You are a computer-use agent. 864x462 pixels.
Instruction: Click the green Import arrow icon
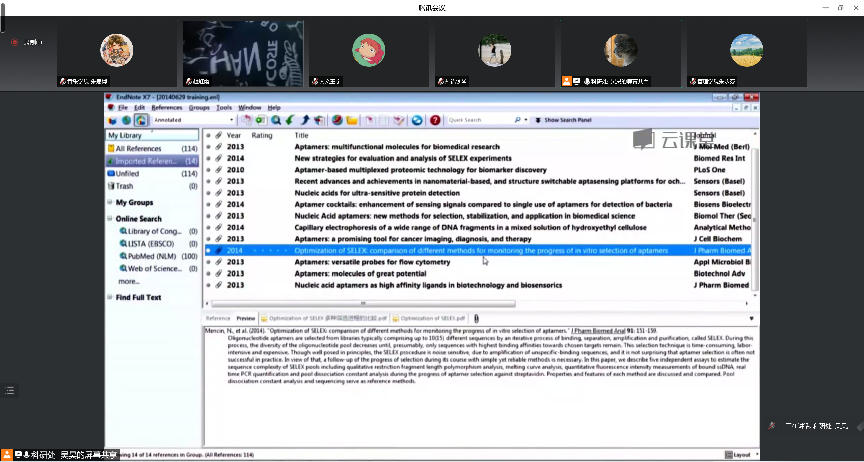[x=289, y=120]
